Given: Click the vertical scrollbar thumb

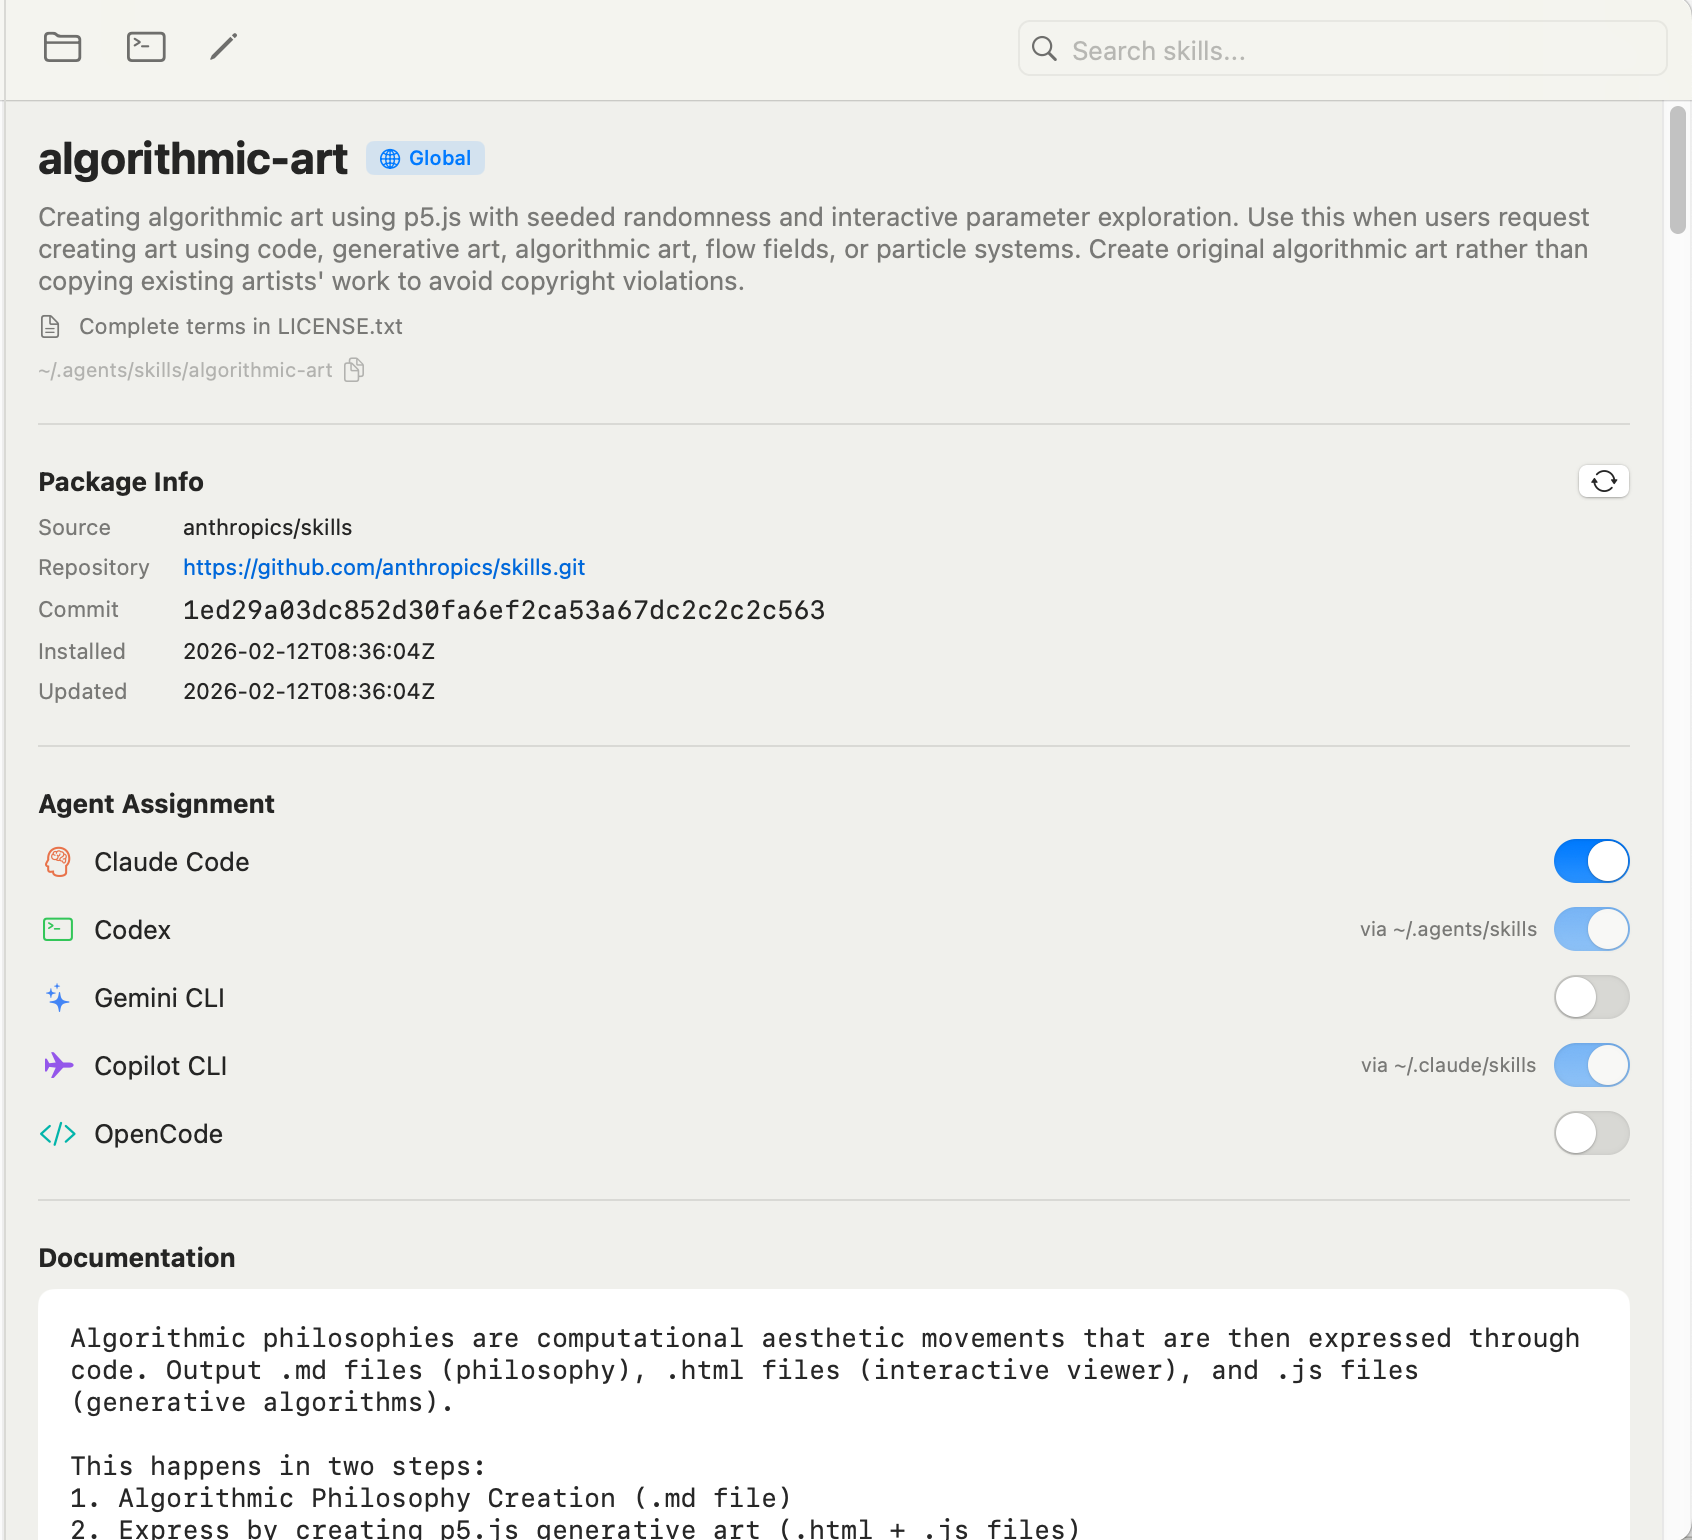Looking at the screenshot, I should tap(1678, 170).
